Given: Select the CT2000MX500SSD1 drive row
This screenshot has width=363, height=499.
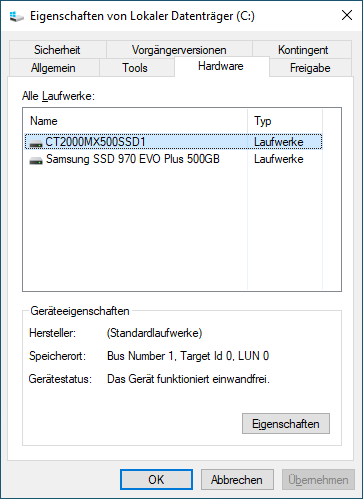Looking at the screenshot, I should (173, 142).
